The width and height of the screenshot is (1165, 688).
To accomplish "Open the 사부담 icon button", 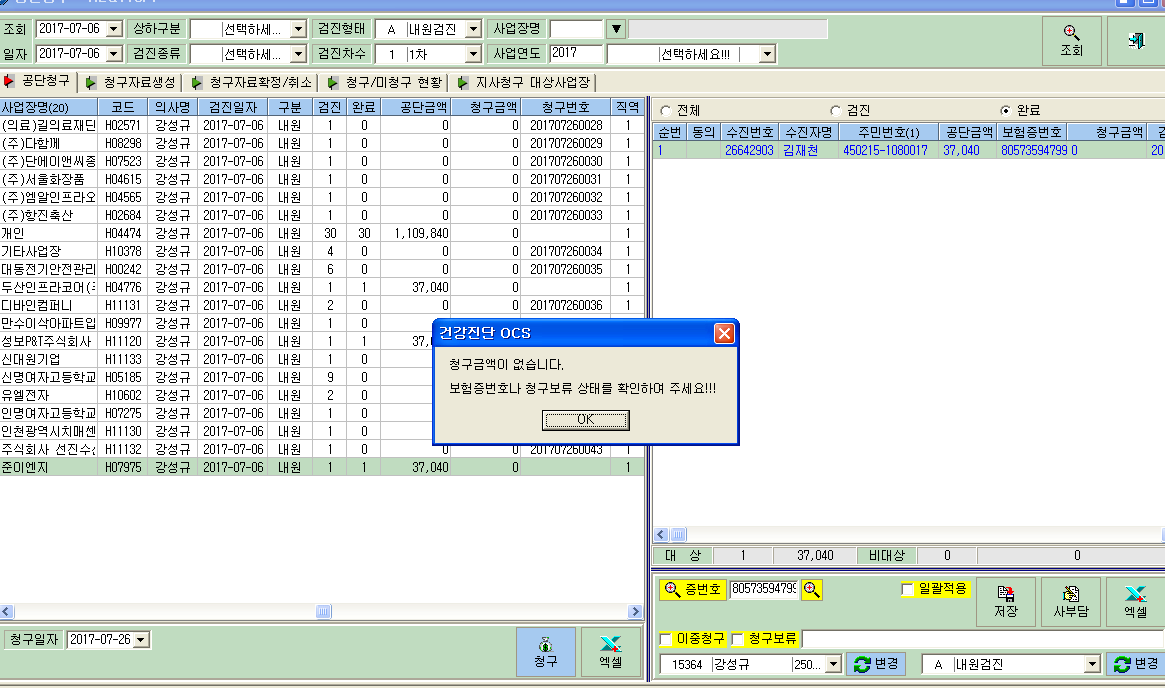I will (x=1071, y=602).
